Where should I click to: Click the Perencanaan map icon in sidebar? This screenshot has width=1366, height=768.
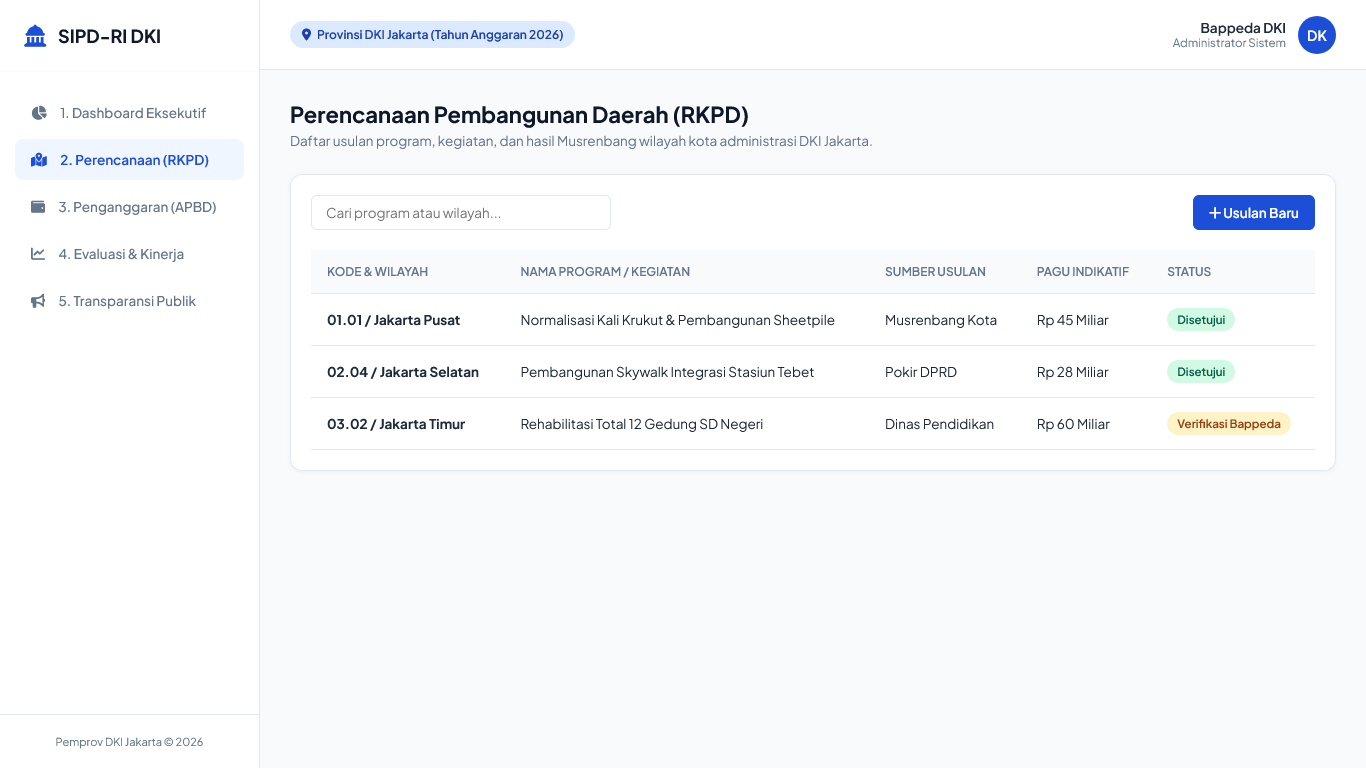tap(39, 160)
